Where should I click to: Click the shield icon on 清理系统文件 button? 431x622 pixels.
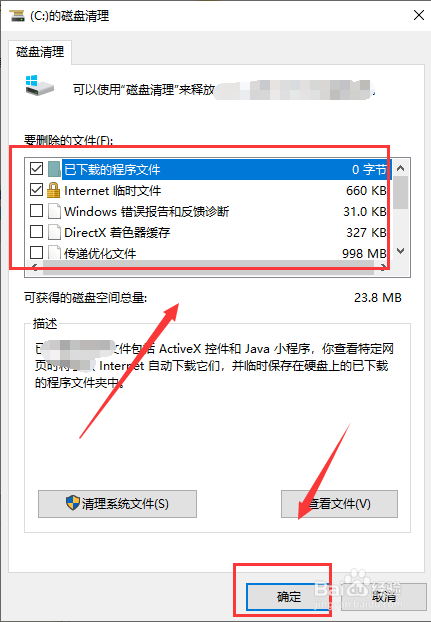(73, 503)
